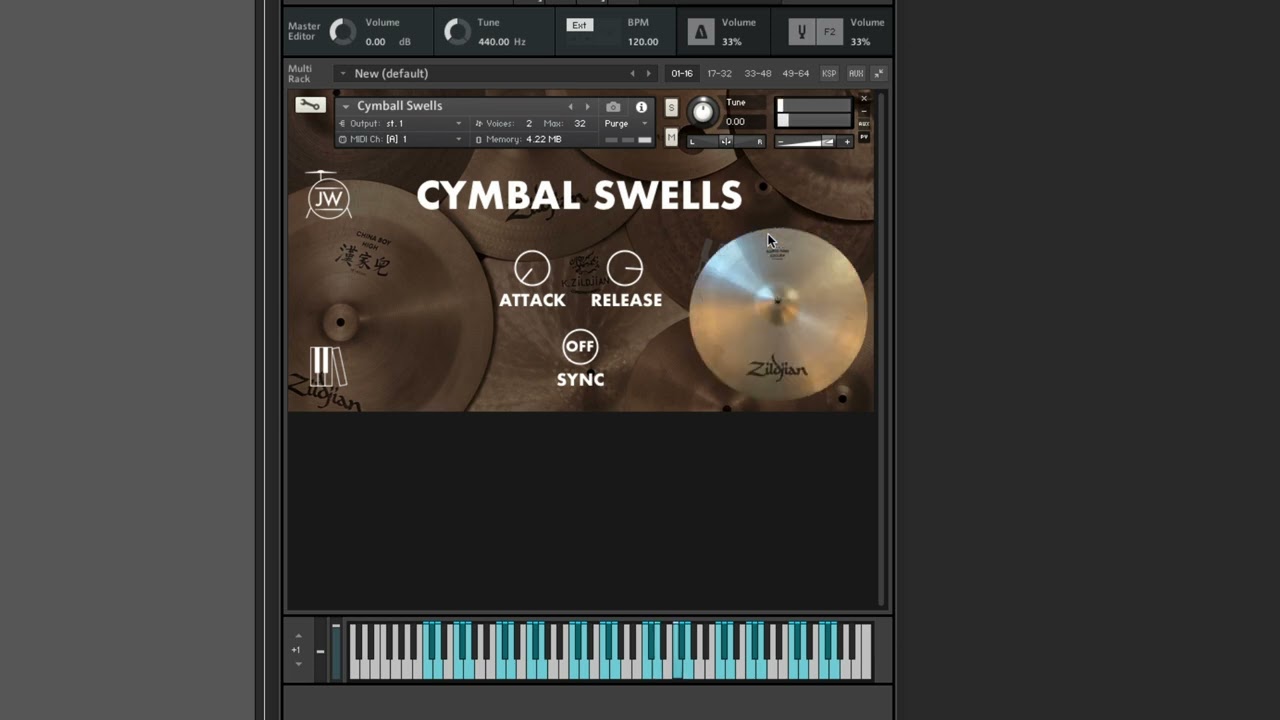The width and height of the screenshot is (1280, 720).
Task: Click the piano keys icon
Action: point(327,367)
